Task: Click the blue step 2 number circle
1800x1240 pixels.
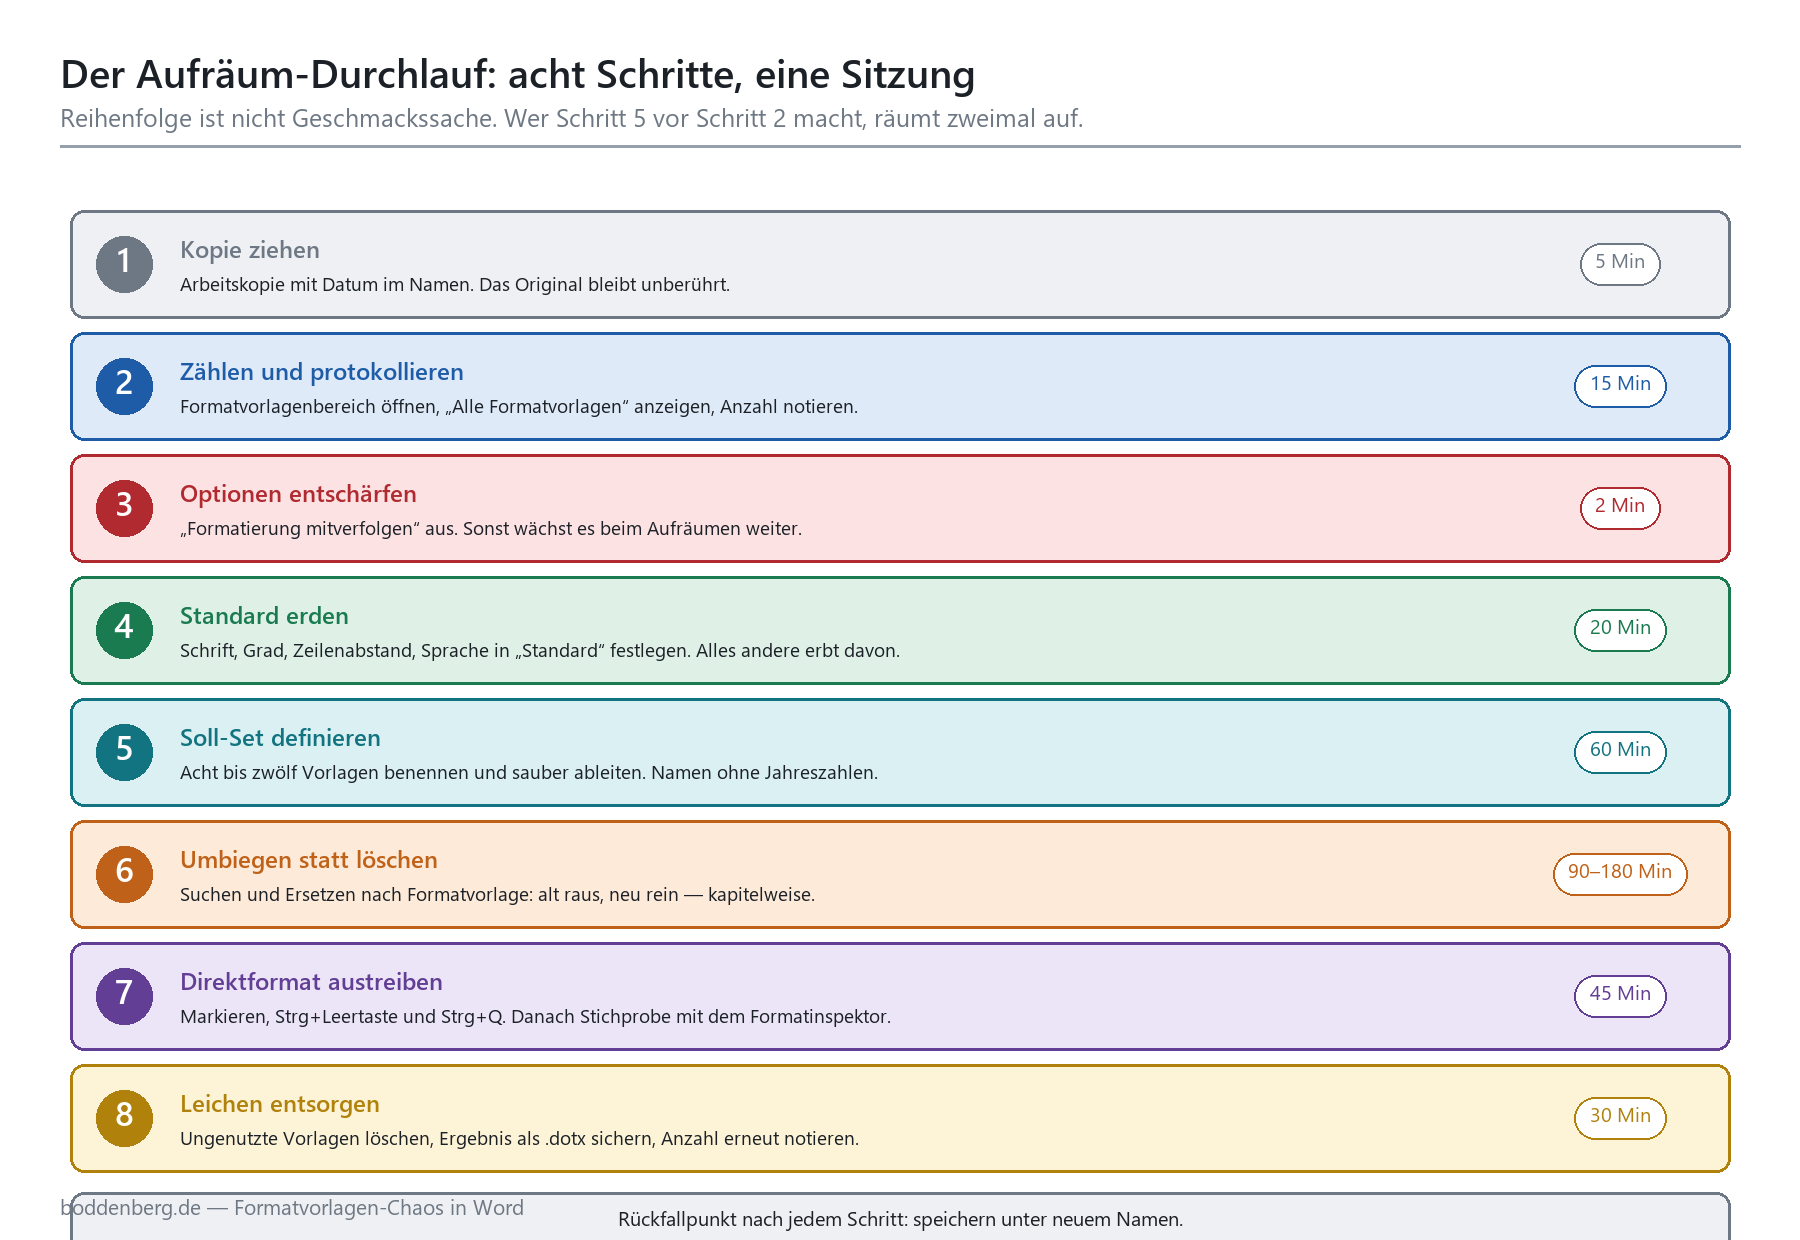Action: pos(124,387)
